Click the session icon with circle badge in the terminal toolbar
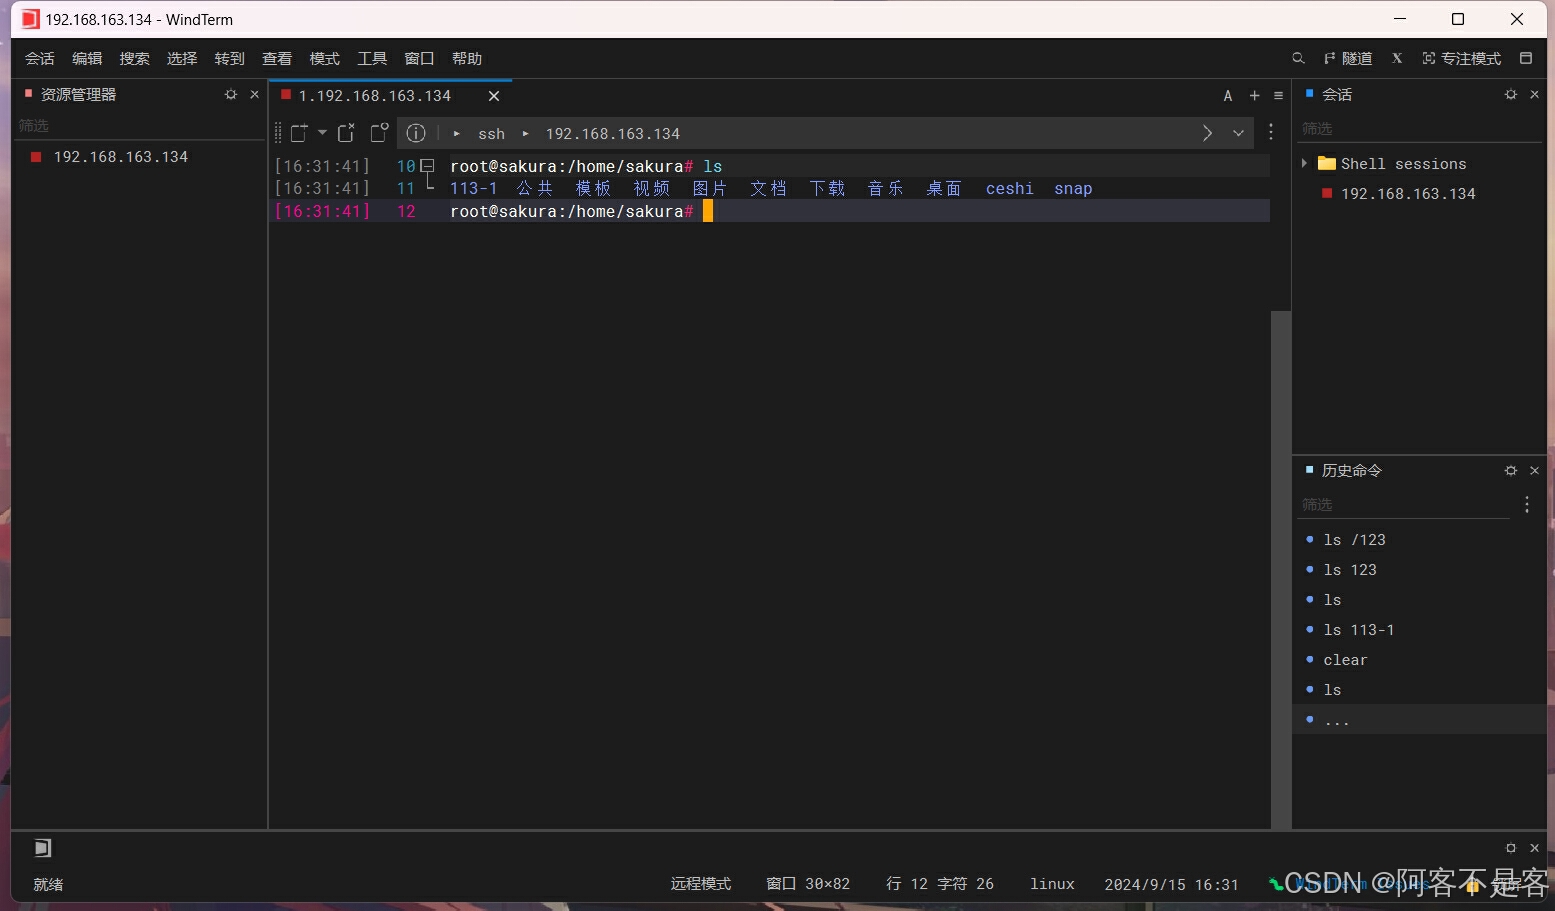 [x=379, y=133]
